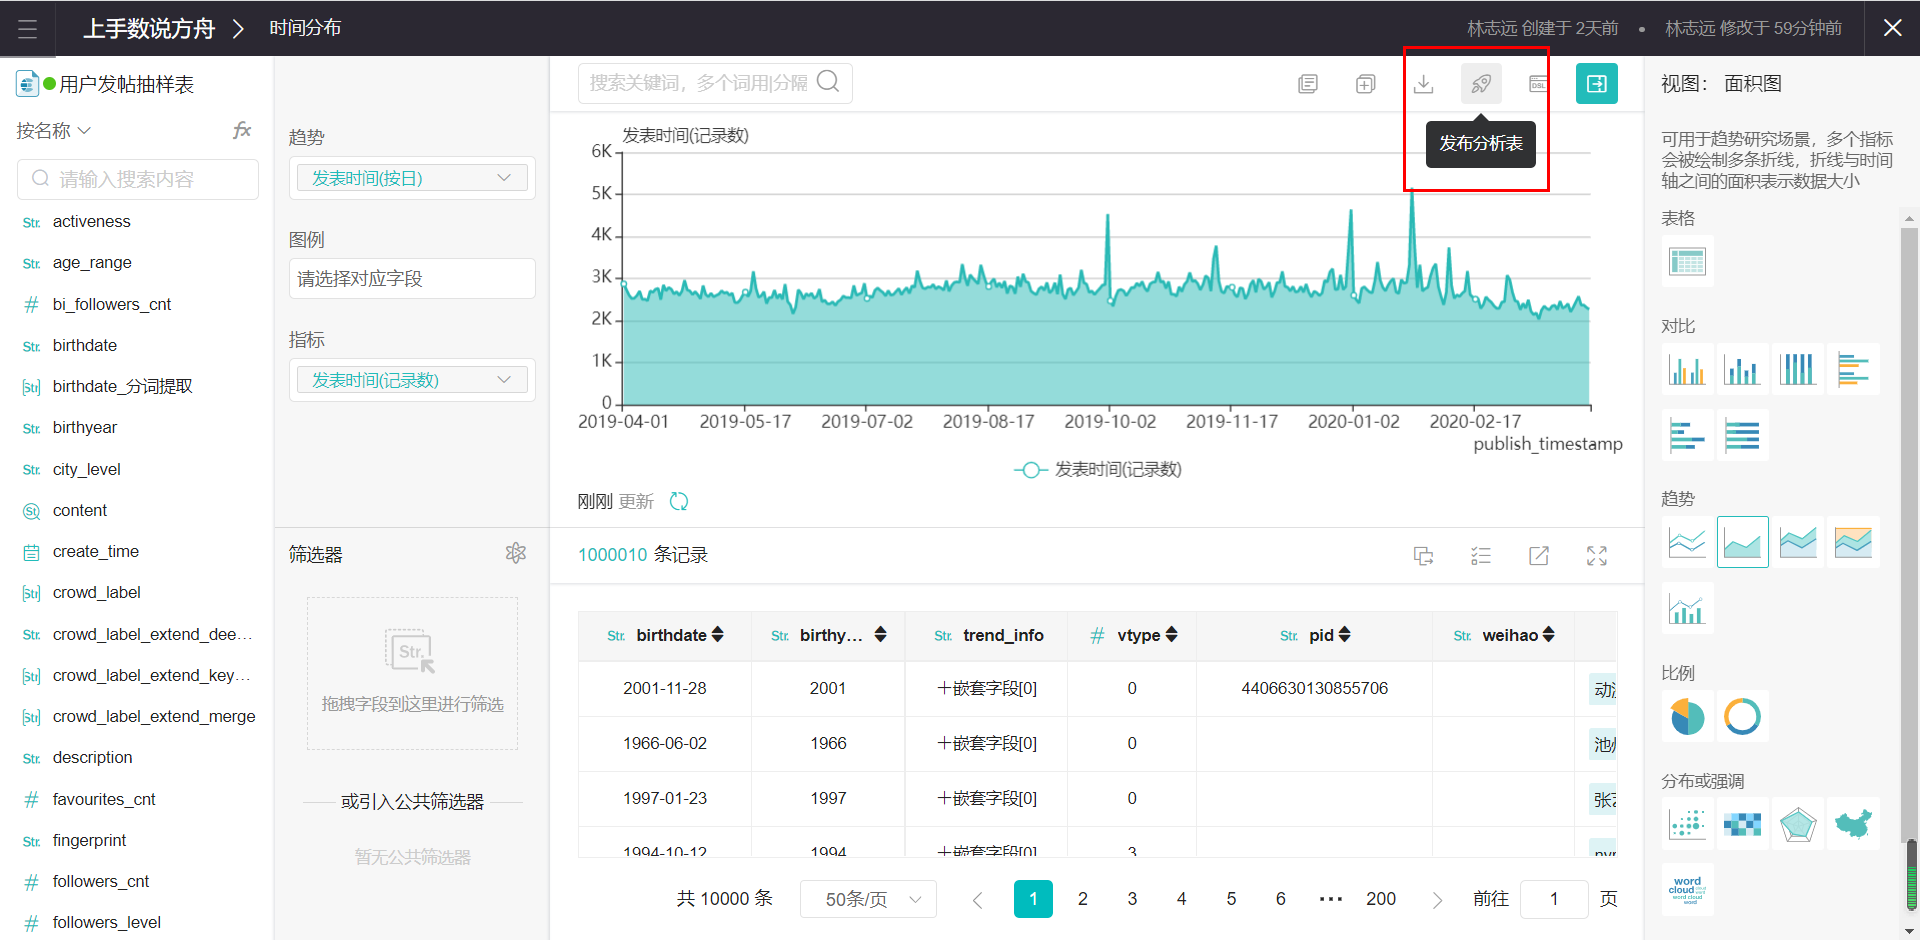The image size is (1920, 940).
Task: Select the bi_followers_cnt field
Action: [112, 305]
